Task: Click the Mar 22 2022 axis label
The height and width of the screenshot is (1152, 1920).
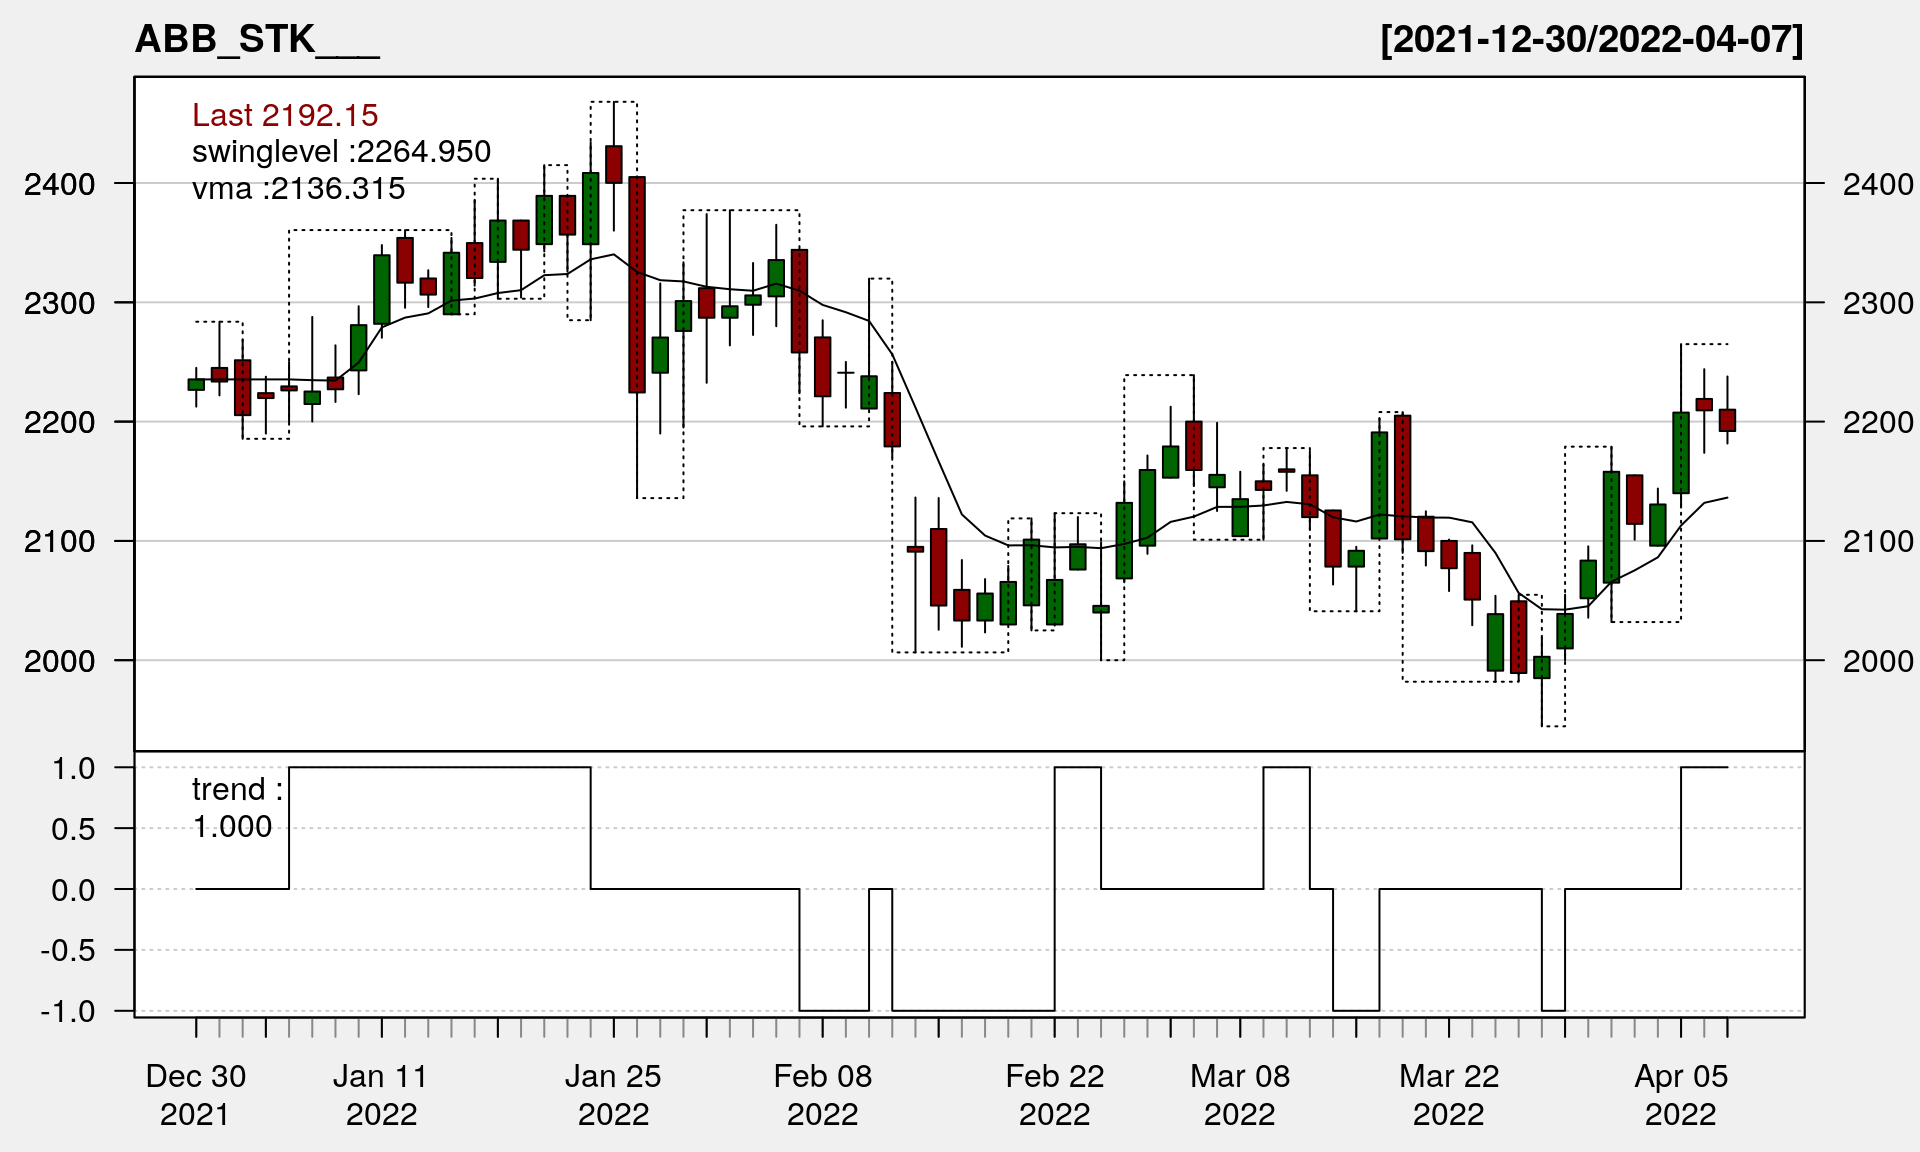Action: tap(1449, 1094)
